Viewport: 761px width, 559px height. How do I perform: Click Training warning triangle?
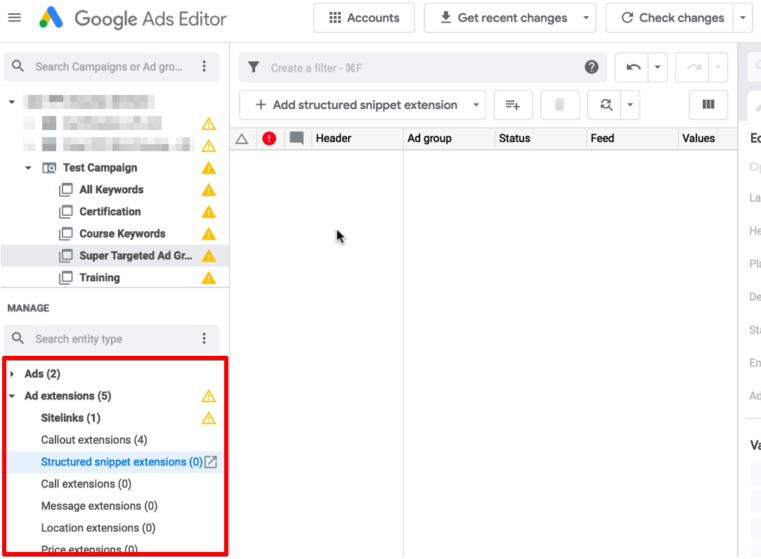click(x=209, y=278)
